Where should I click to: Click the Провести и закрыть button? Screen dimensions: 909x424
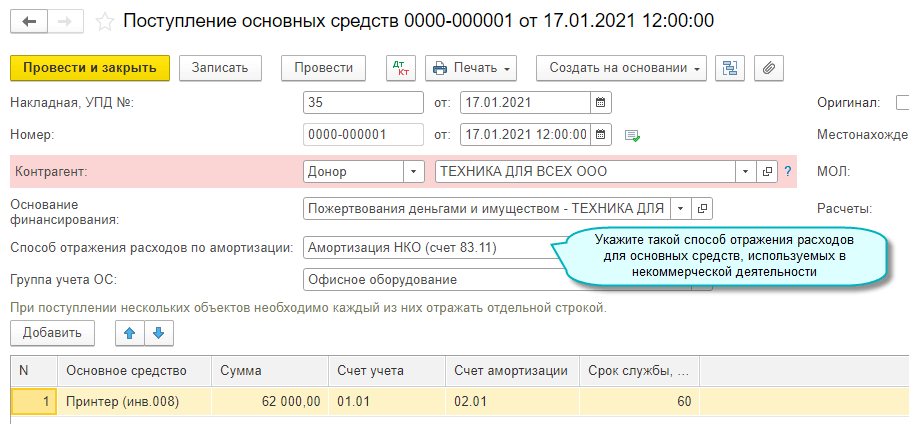point(90,68)
